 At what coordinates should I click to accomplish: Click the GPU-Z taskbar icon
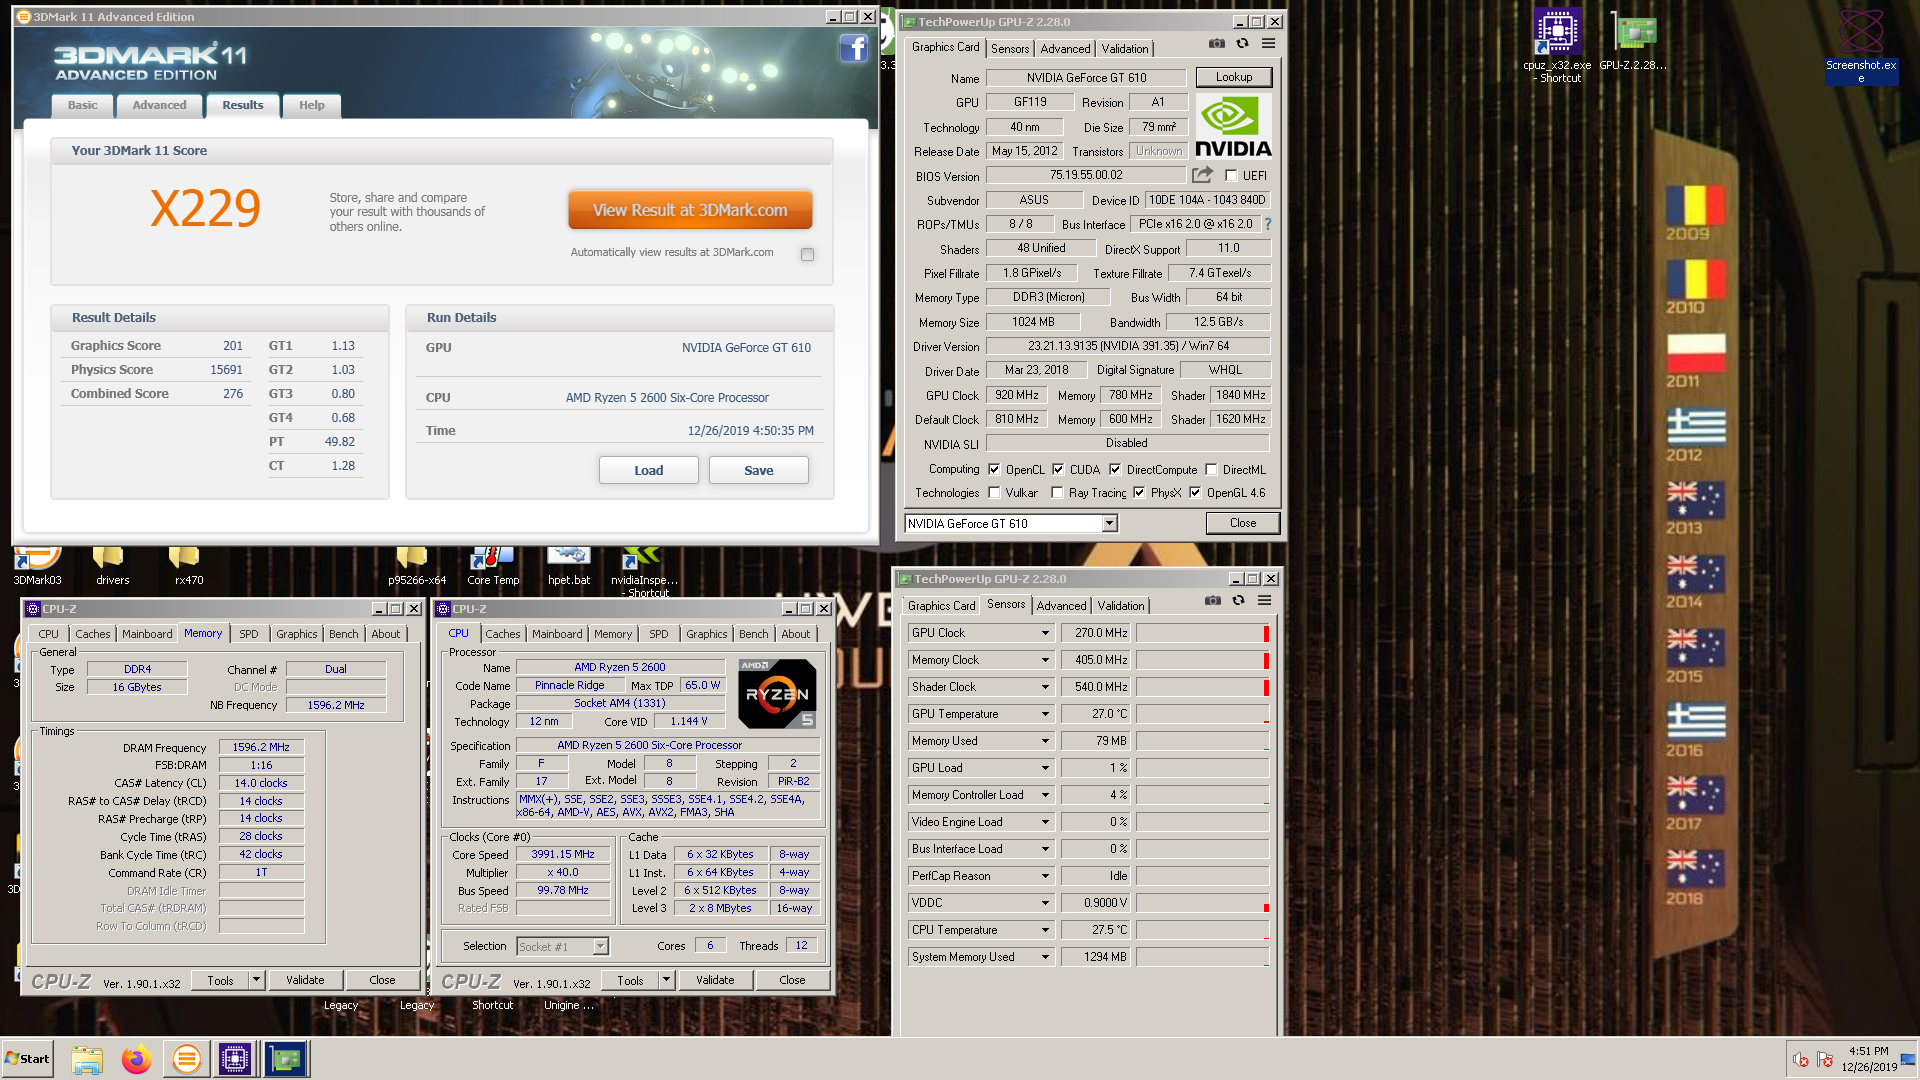pos(286,1059)
